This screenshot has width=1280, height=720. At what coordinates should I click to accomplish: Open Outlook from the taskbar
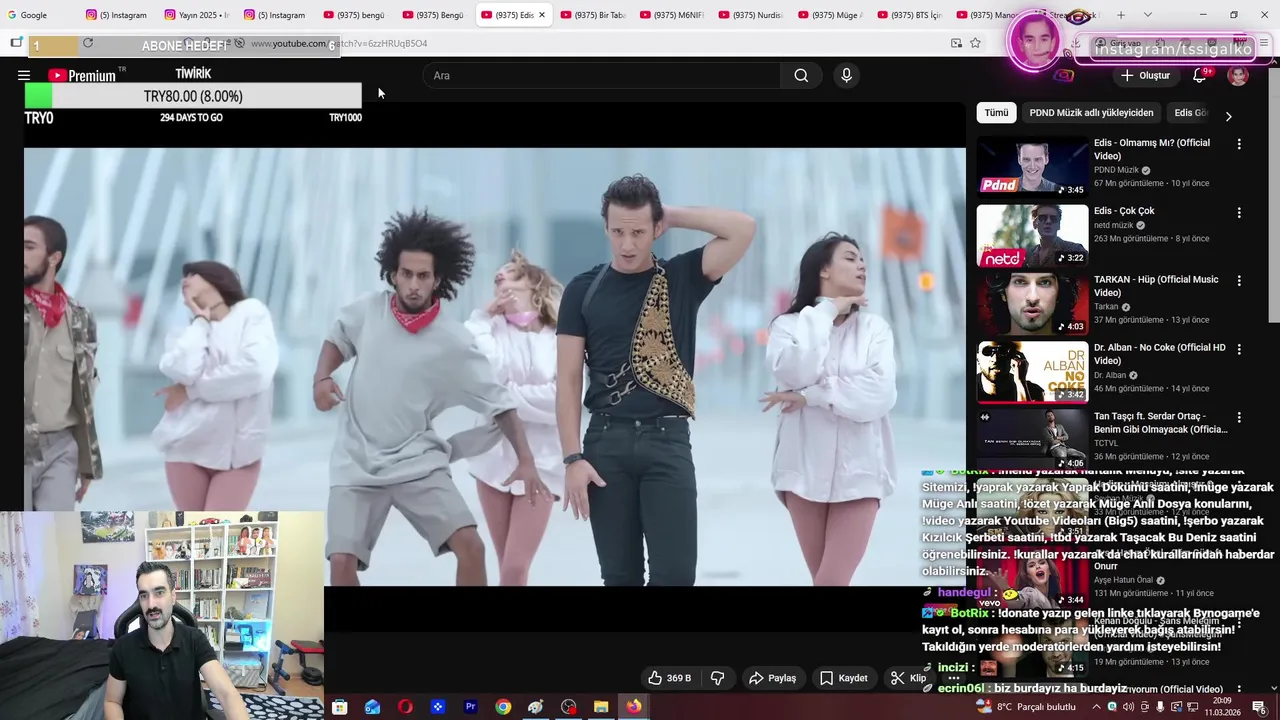(x=372, y=707)
